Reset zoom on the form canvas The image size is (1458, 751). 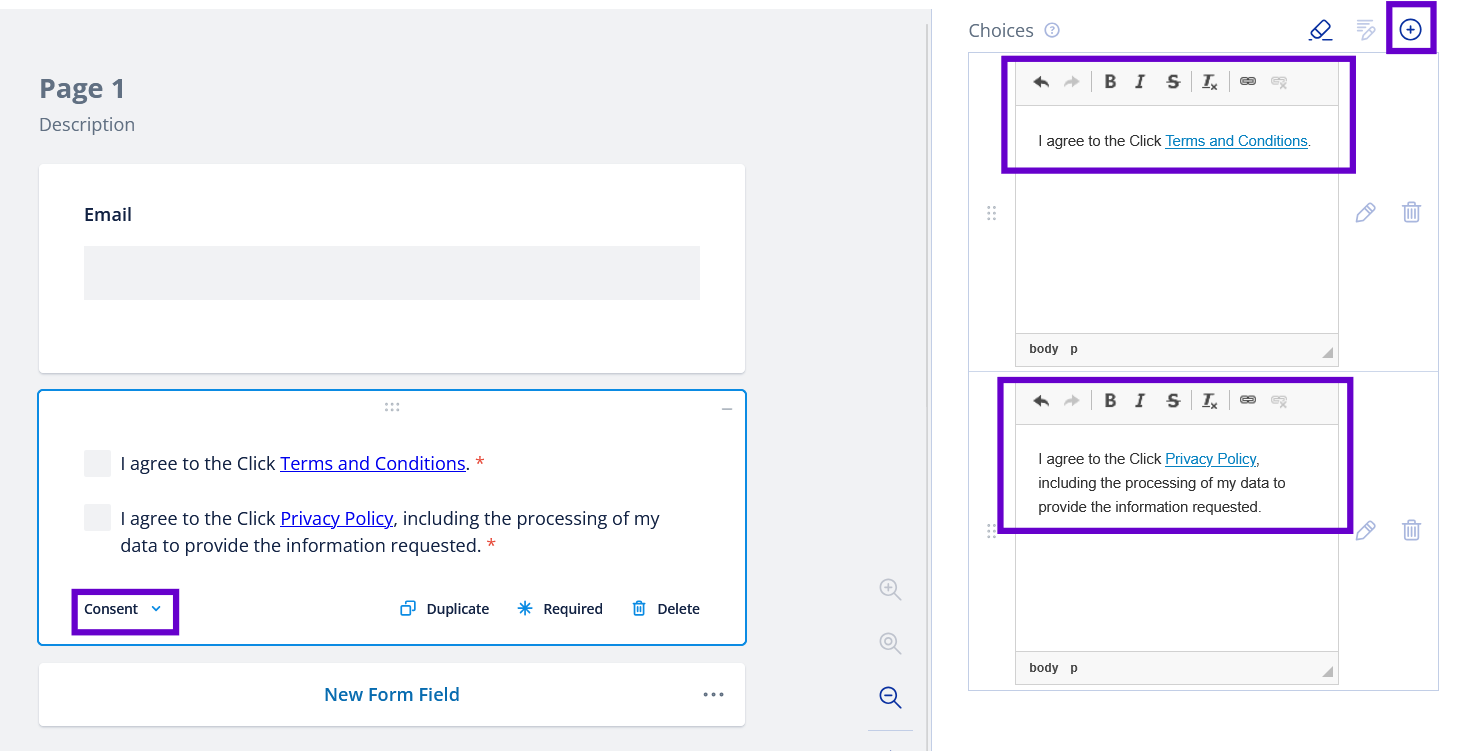pyautogui.click(x=890, y=643)
